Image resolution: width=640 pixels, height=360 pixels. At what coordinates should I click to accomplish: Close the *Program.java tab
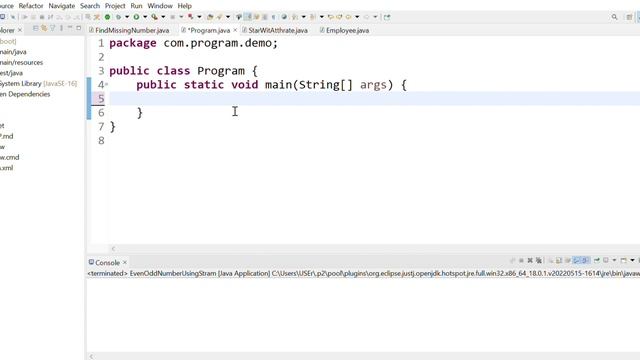(235, 30)
